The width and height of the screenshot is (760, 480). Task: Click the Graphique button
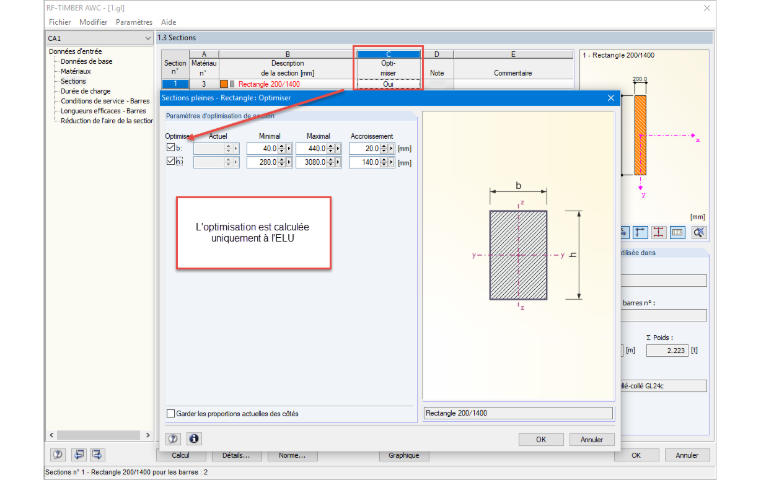pyautogui.click(x=404, y=456)
